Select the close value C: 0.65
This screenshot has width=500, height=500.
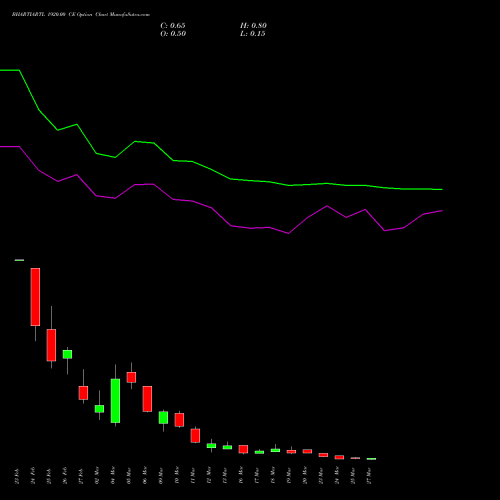[173, 26]
